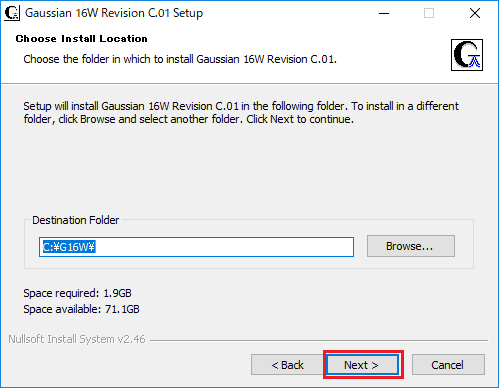Click the 'Destination Folder' group label

[x=75, y=220]
